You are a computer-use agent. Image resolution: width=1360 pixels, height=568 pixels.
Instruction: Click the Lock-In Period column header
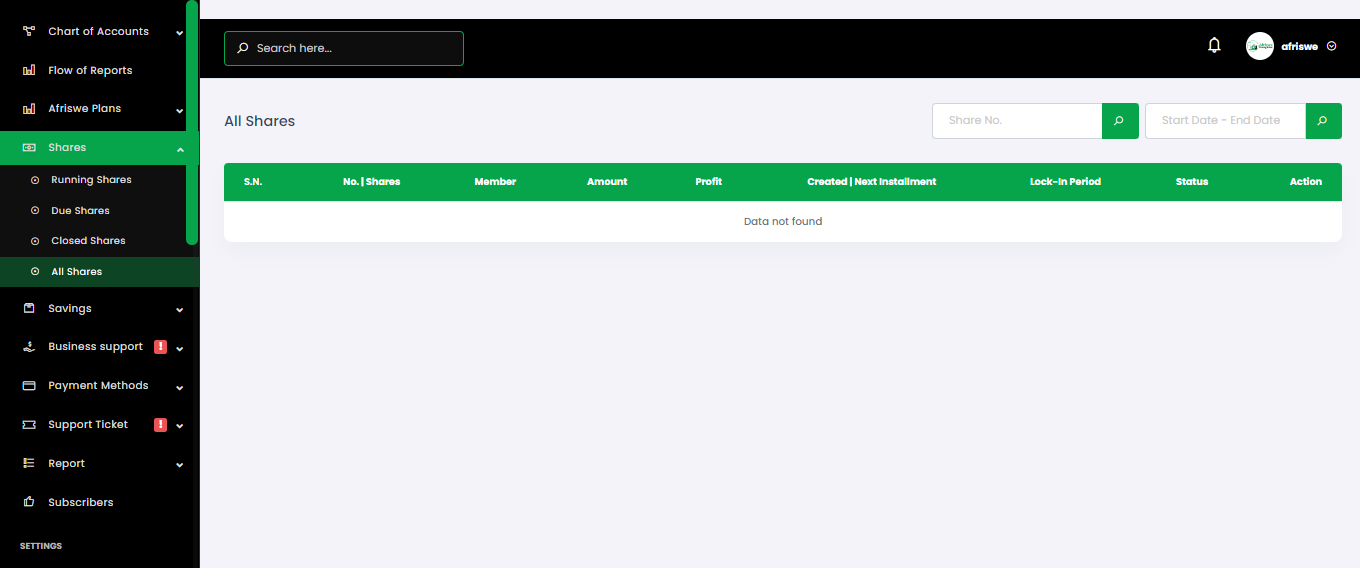pos(1065,182)
